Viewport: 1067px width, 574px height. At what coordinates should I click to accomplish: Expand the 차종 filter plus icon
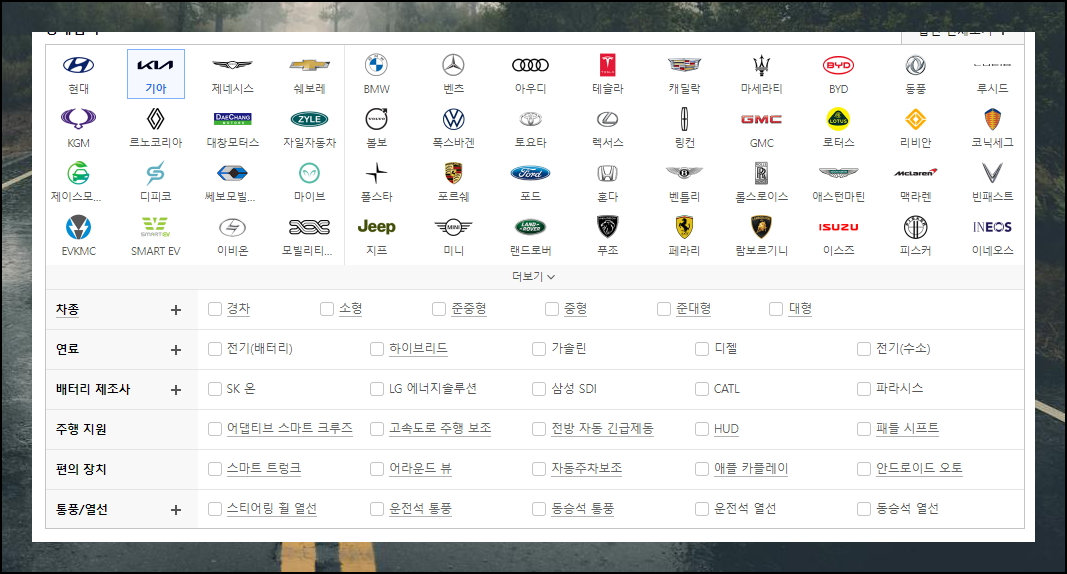pos(176,310)
